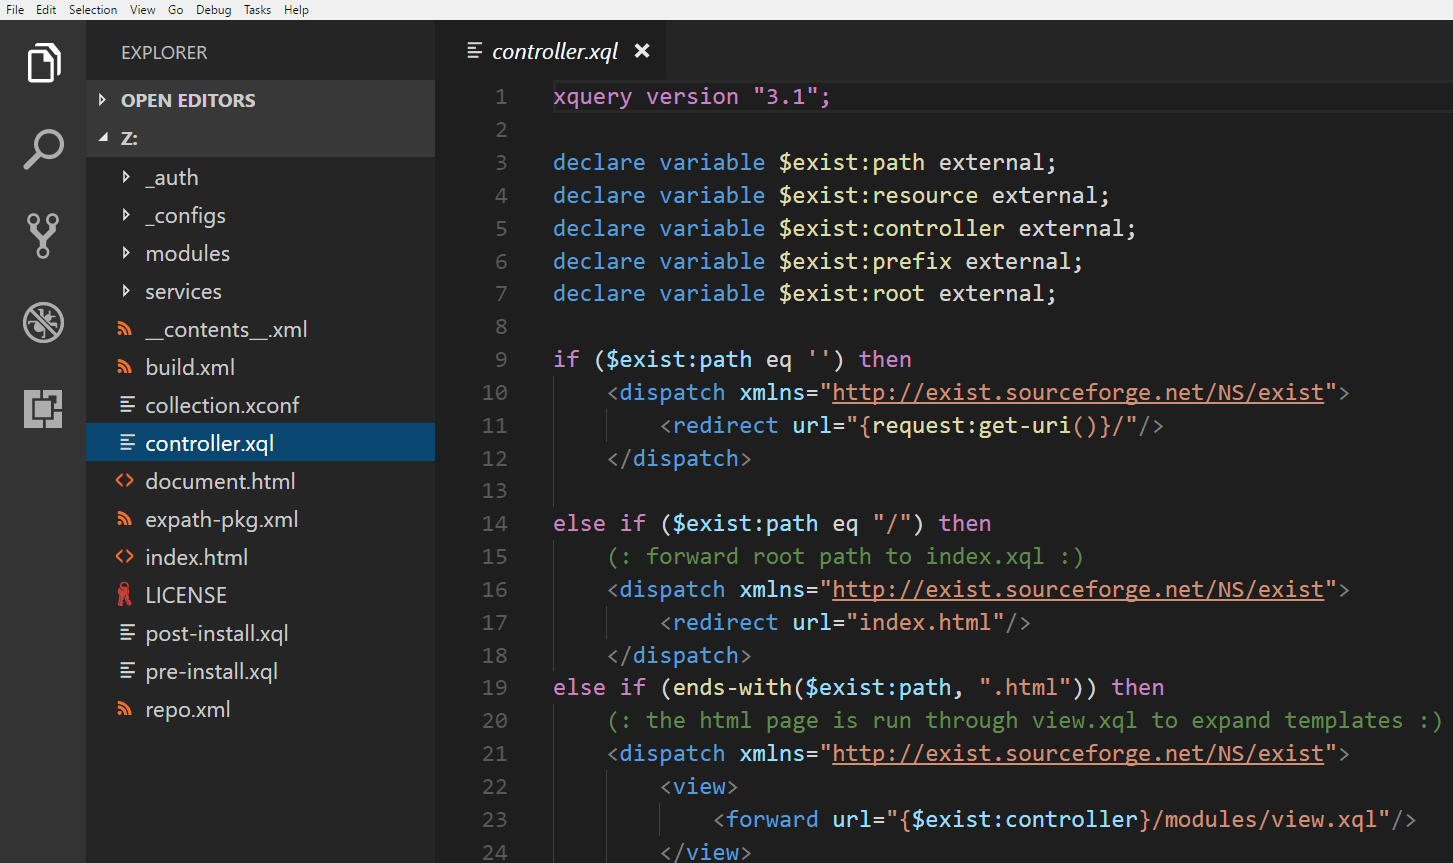Click the file icon beside collection.xconf
This screenshot has width=1453, height=863.
127,405
